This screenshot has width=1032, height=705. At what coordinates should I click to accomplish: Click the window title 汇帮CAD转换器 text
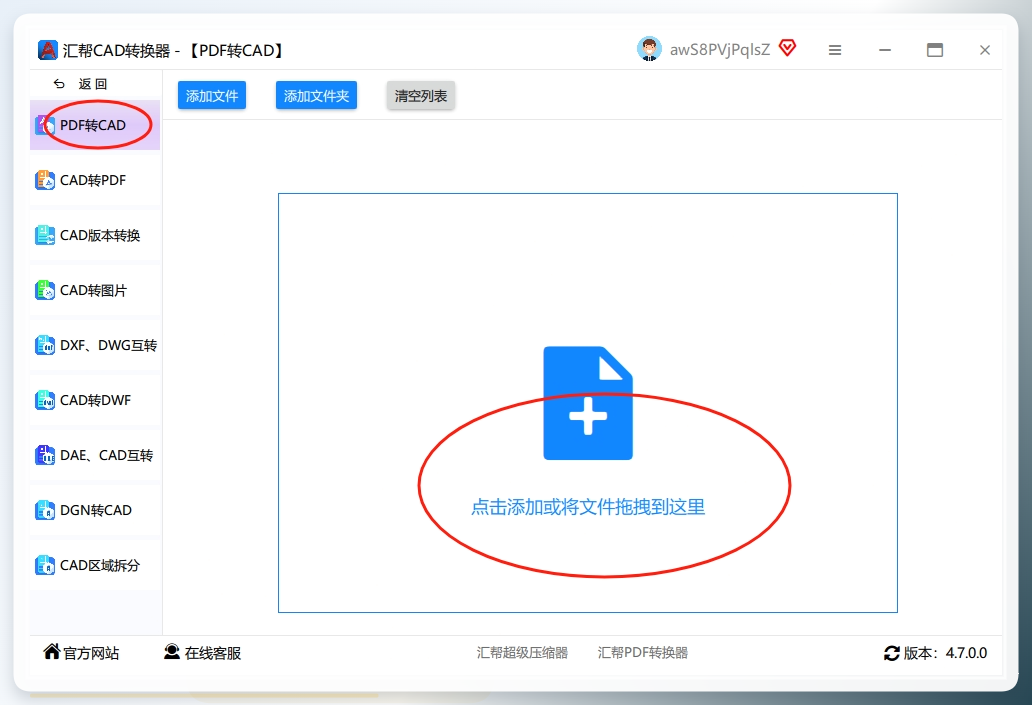pos(116,51)
